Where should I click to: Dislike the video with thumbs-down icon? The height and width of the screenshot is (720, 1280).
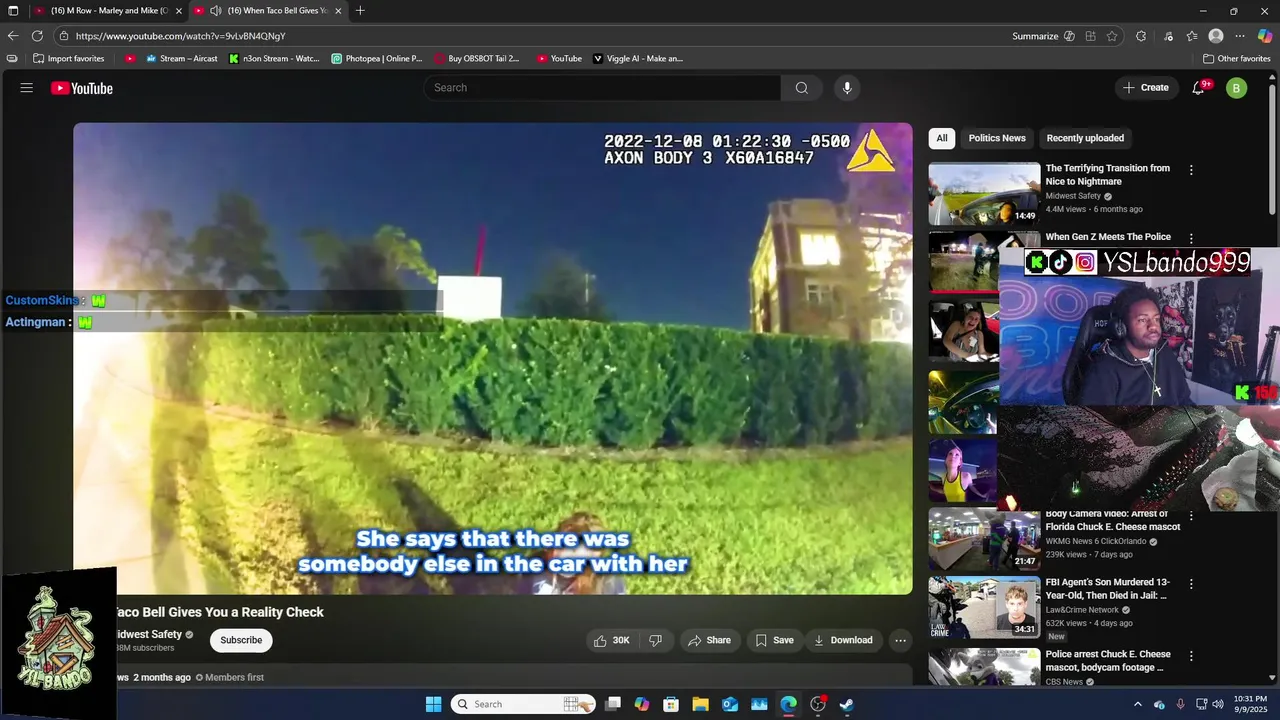[x=656, y=640]
